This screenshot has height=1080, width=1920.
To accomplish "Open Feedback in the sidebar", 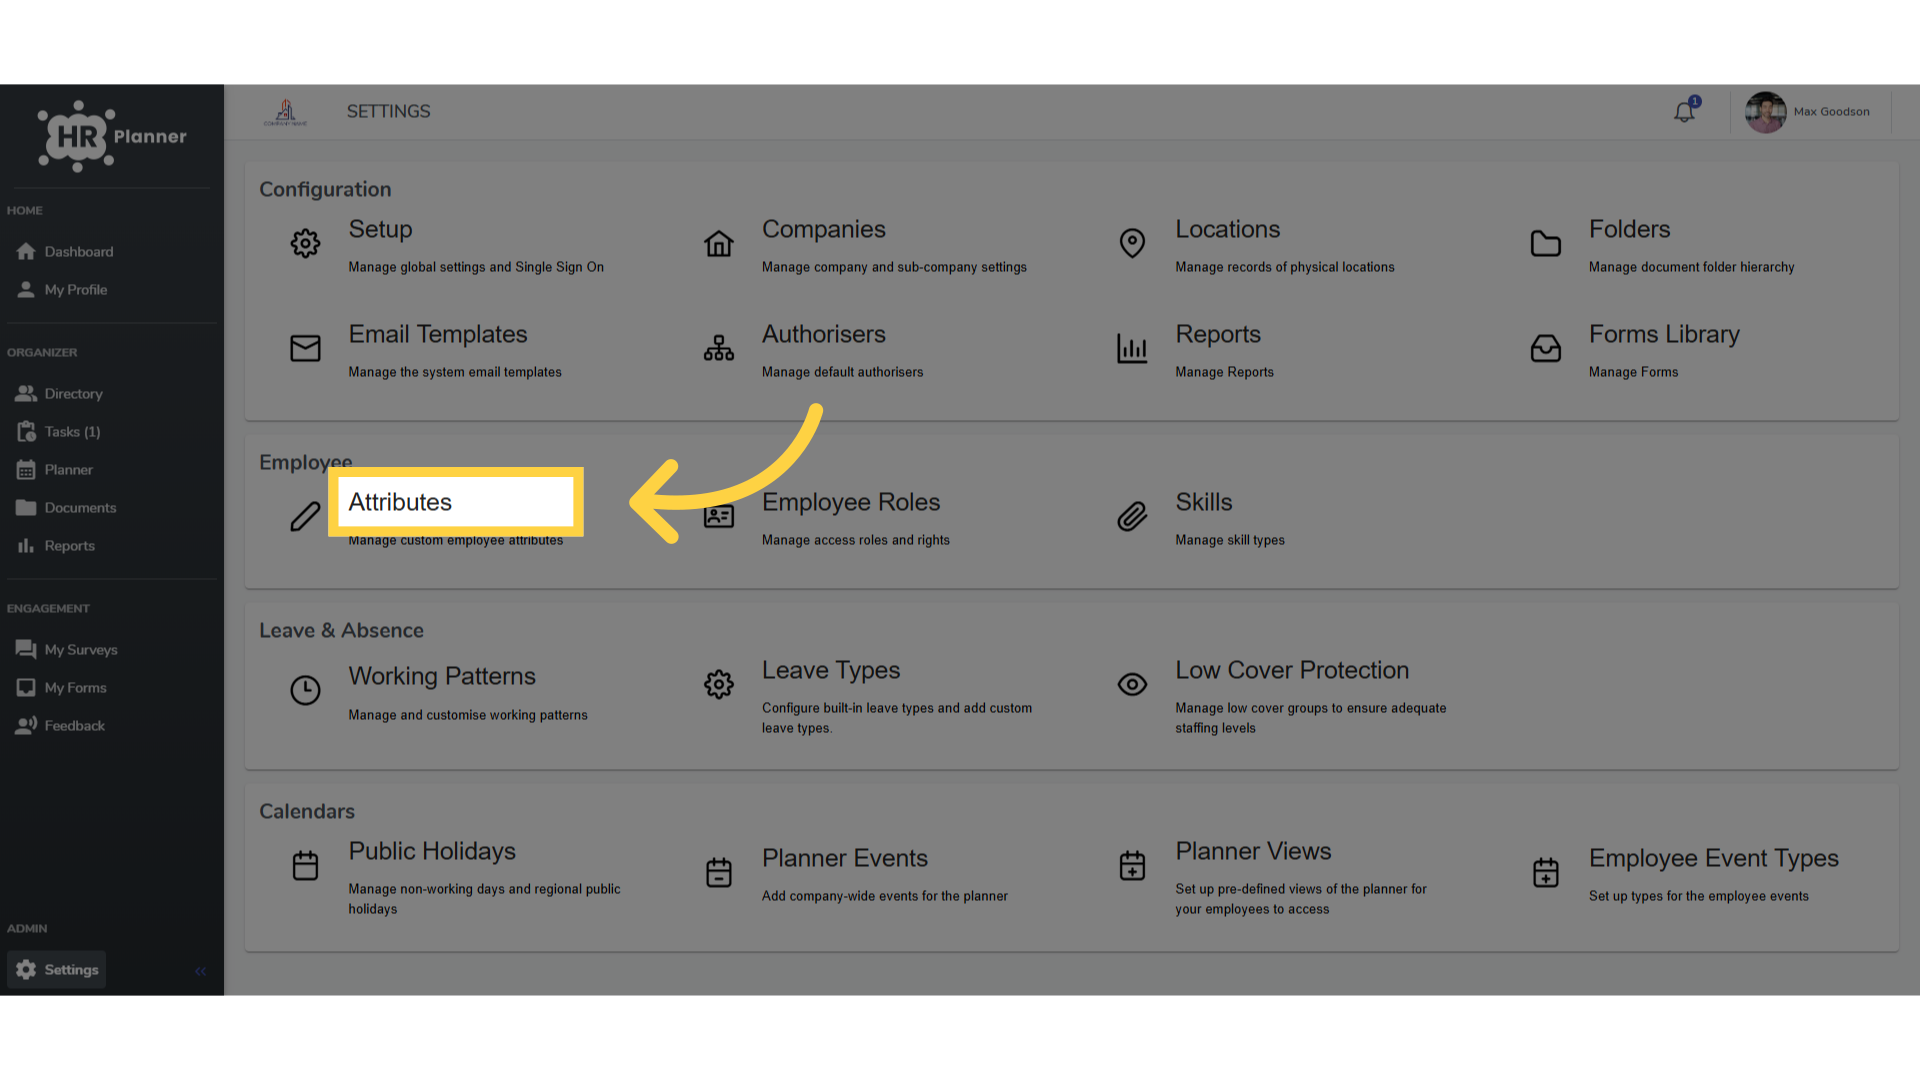I will pos(60,726).
